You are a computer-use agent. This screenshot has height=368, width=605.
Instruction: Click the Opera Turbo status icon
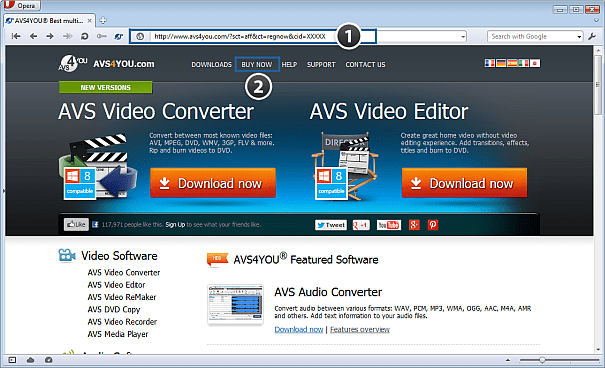tap(49, 360)
